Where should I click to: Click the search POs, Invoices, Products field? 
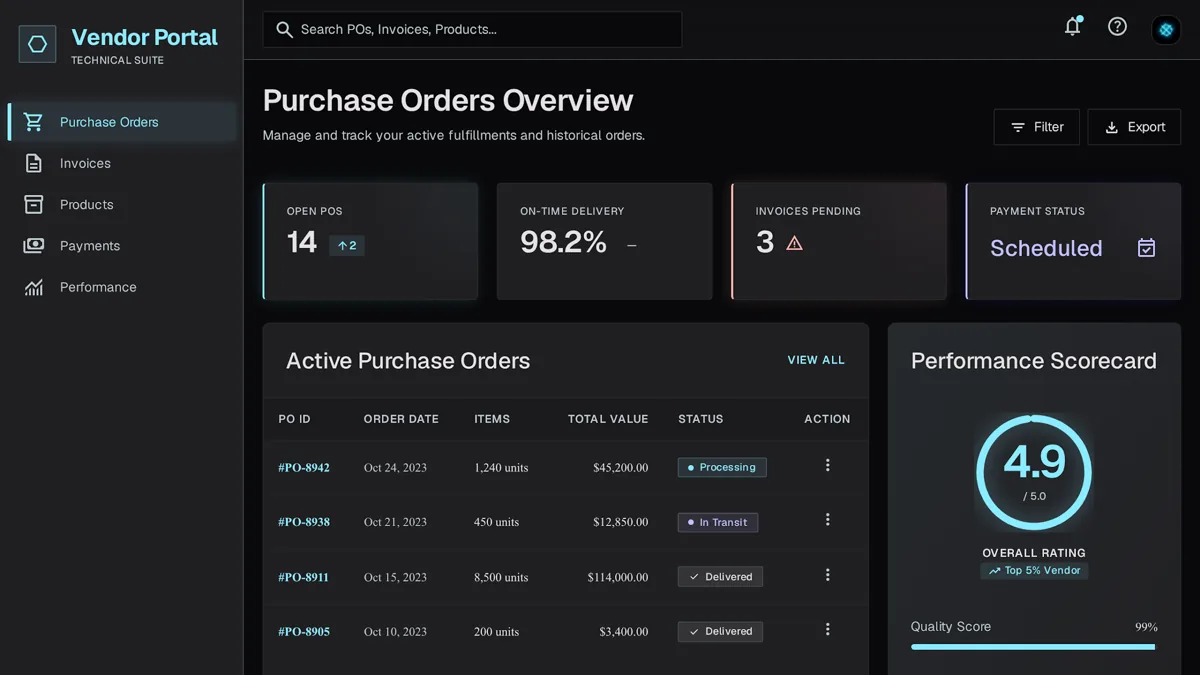472,30
